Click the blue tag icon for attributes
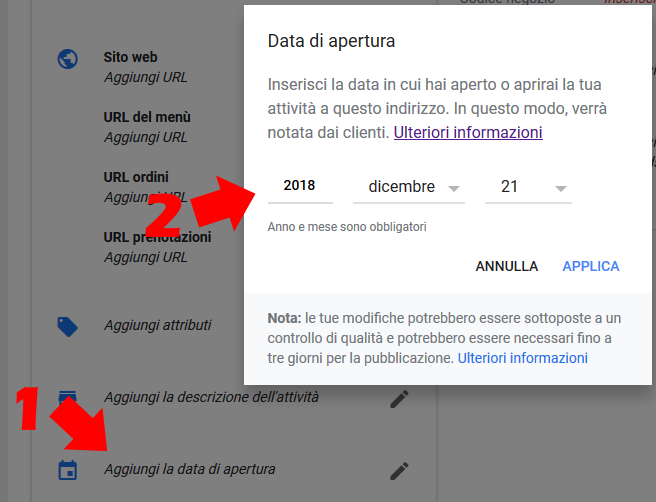 tap(67, 327)
